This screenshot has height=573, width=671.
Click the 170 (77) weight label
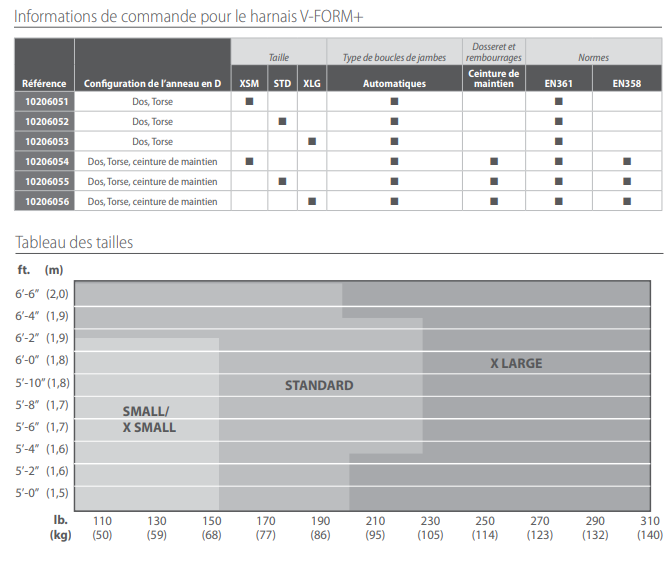[266, 528]
